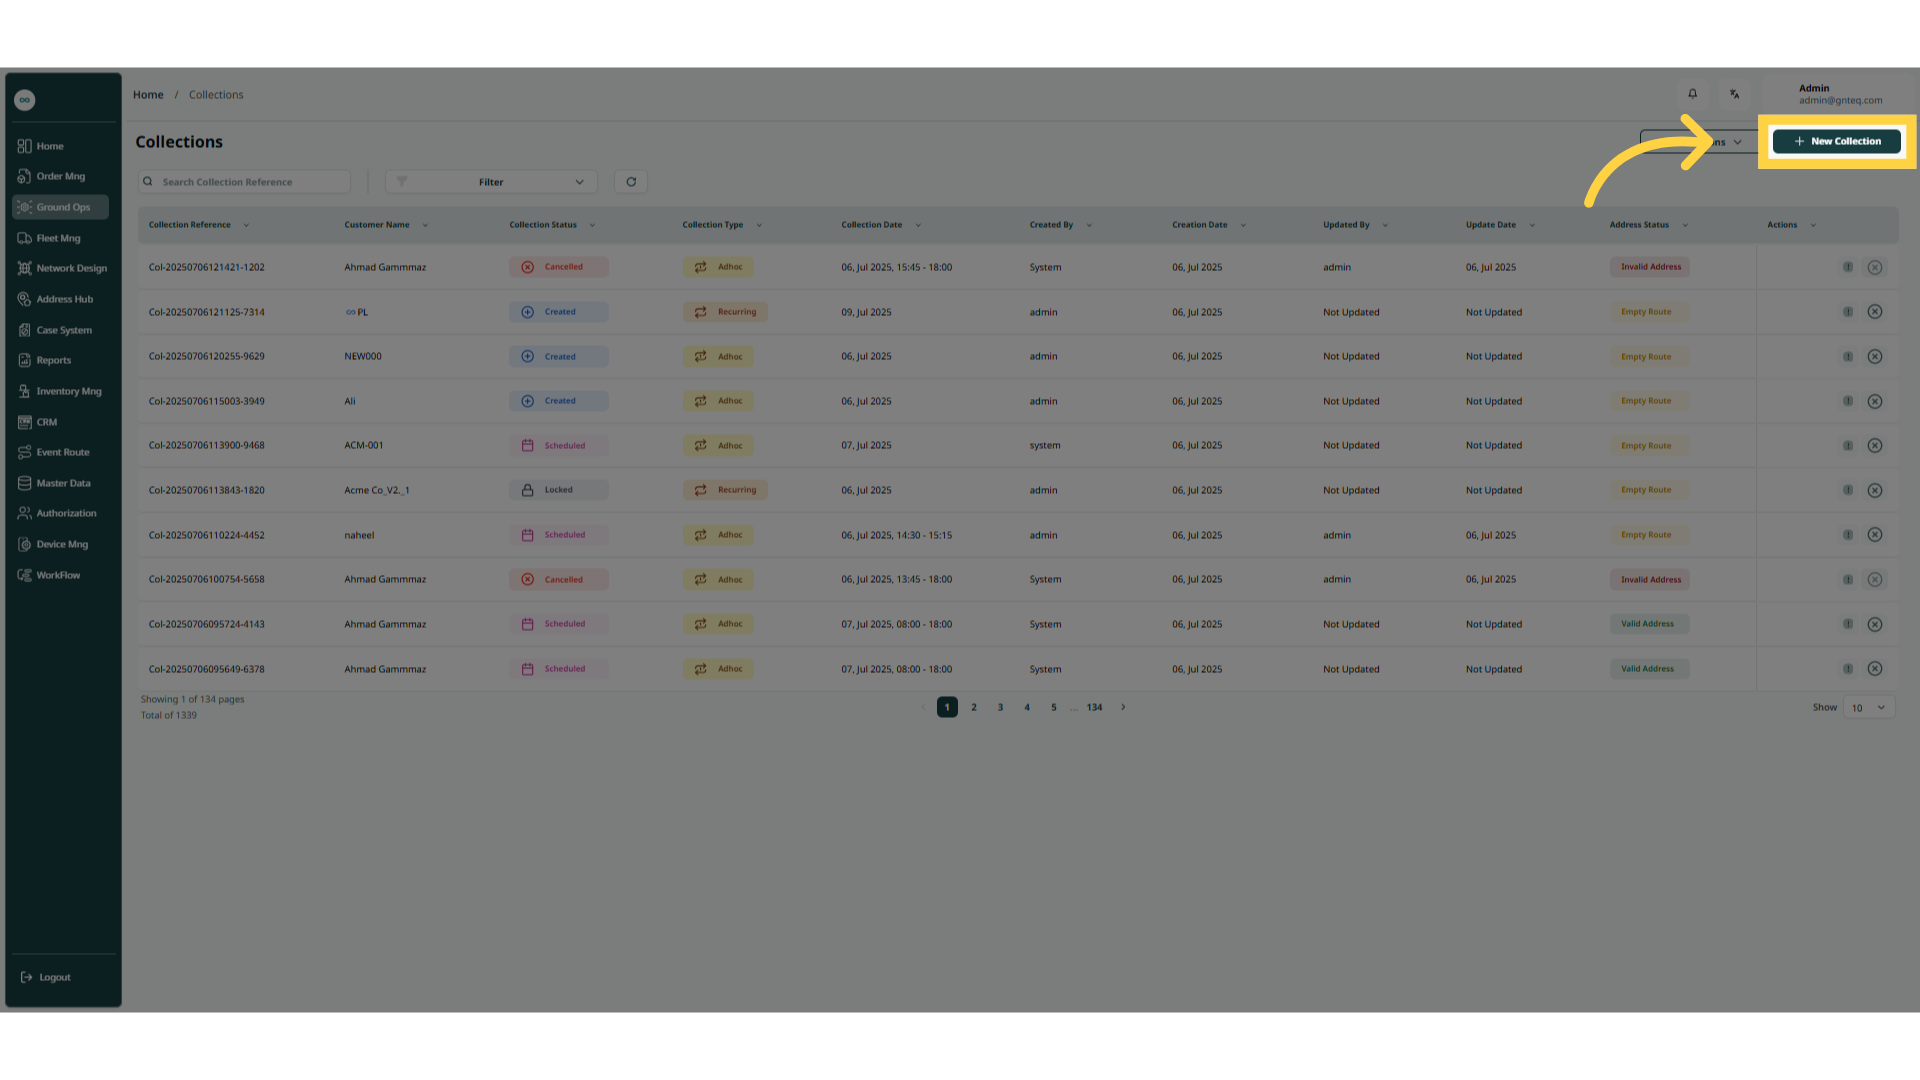Click customer name naheel
1920x1080 pixels.
pos(359,535)
